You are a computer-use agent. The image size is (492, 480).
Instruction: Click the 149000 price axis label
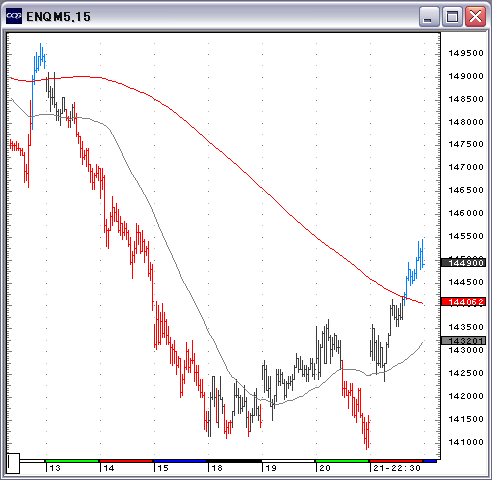pos(466,76)
